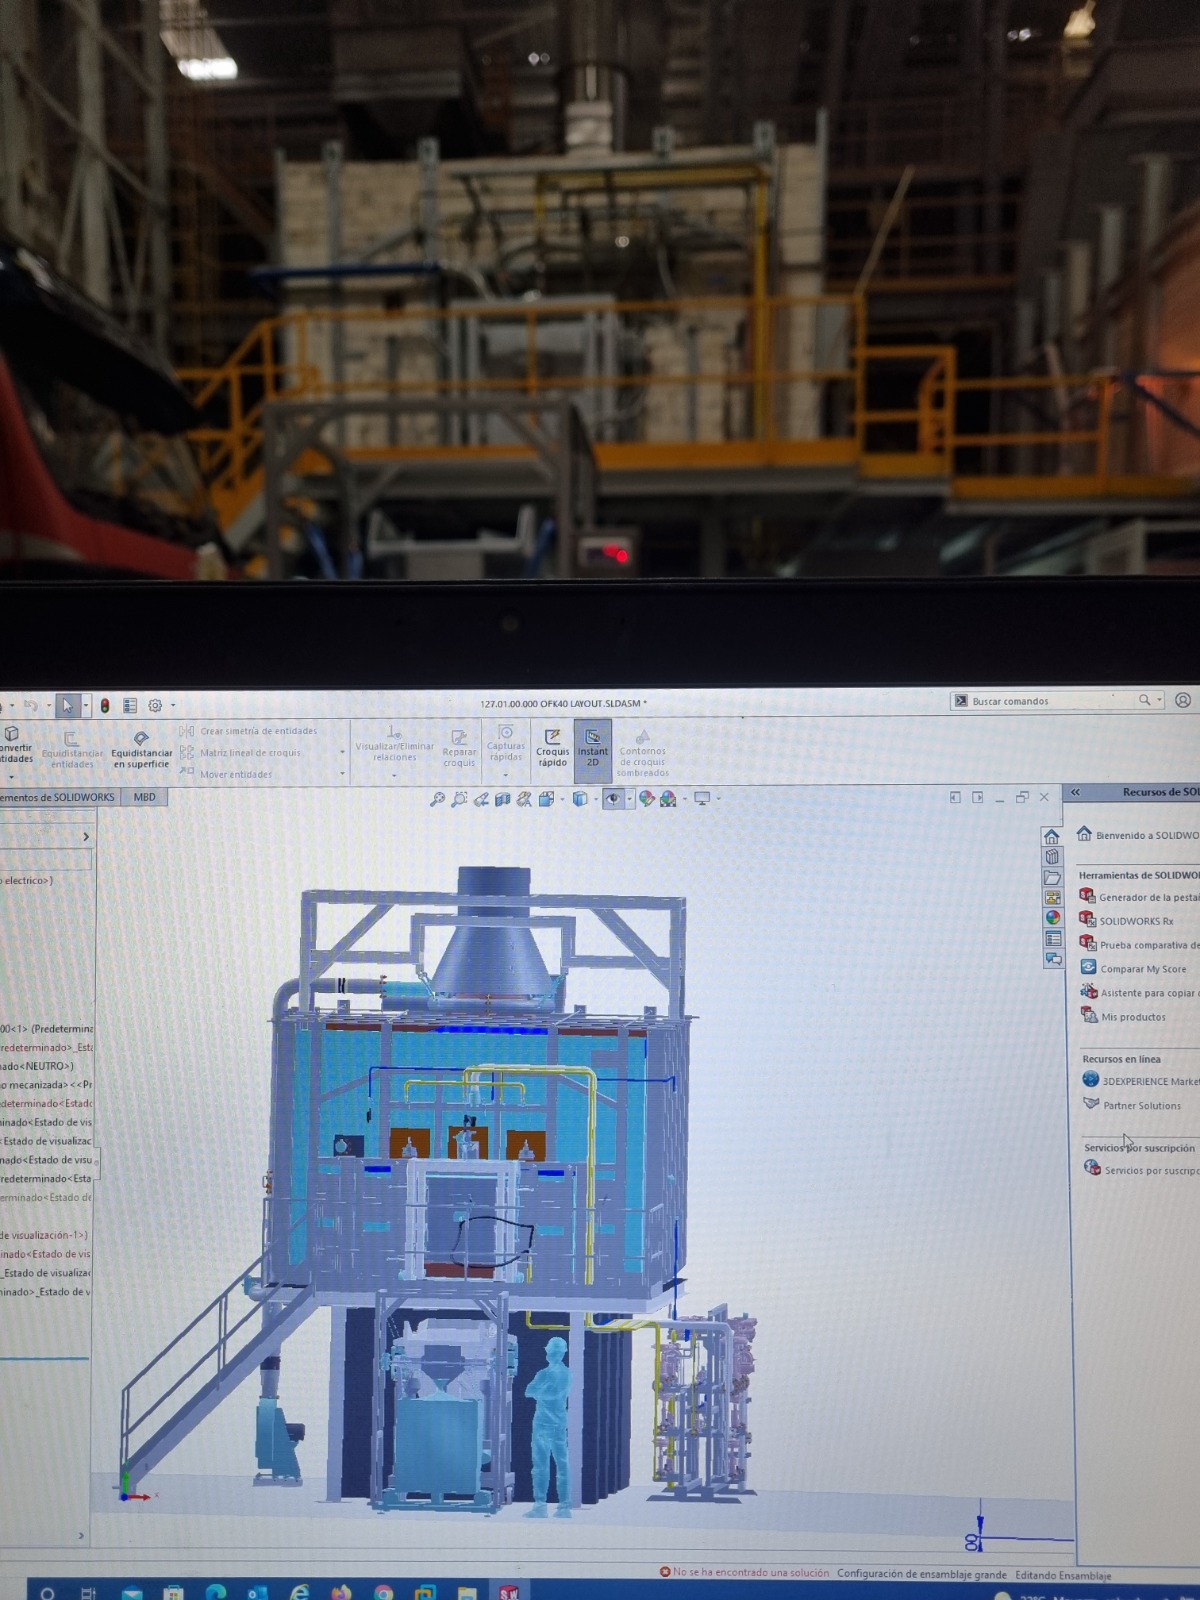
Task: Open the Appearances color-wheel task pane tab
Action: click(x=1052, y=918)
